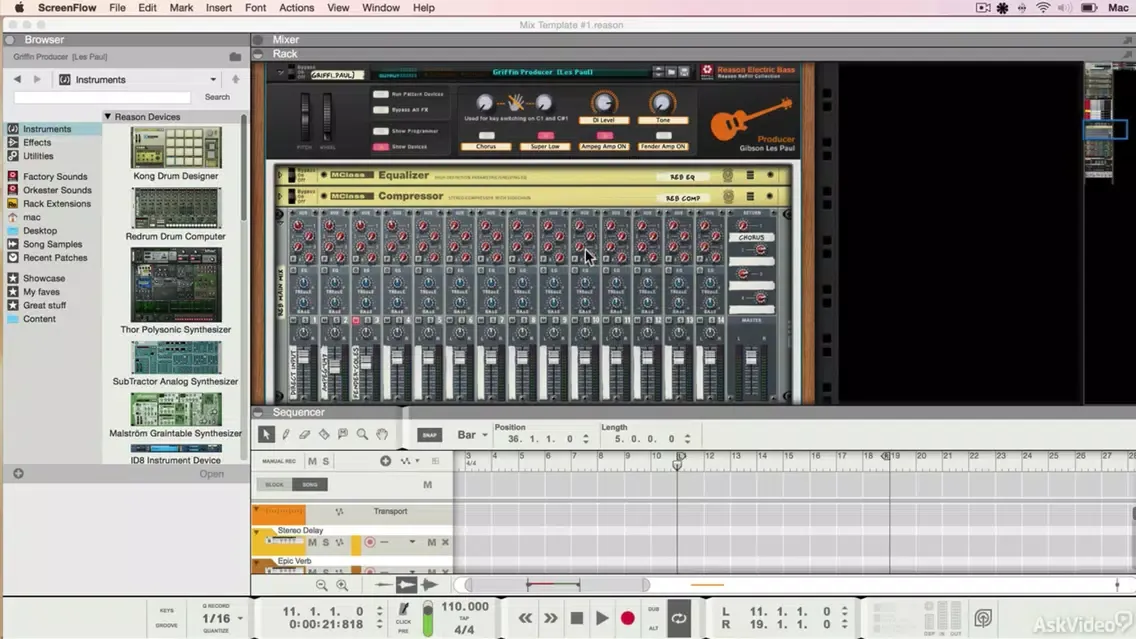Click the Fast Forward transport button
Screen dimensions: 1136x639
pos(551,618)
